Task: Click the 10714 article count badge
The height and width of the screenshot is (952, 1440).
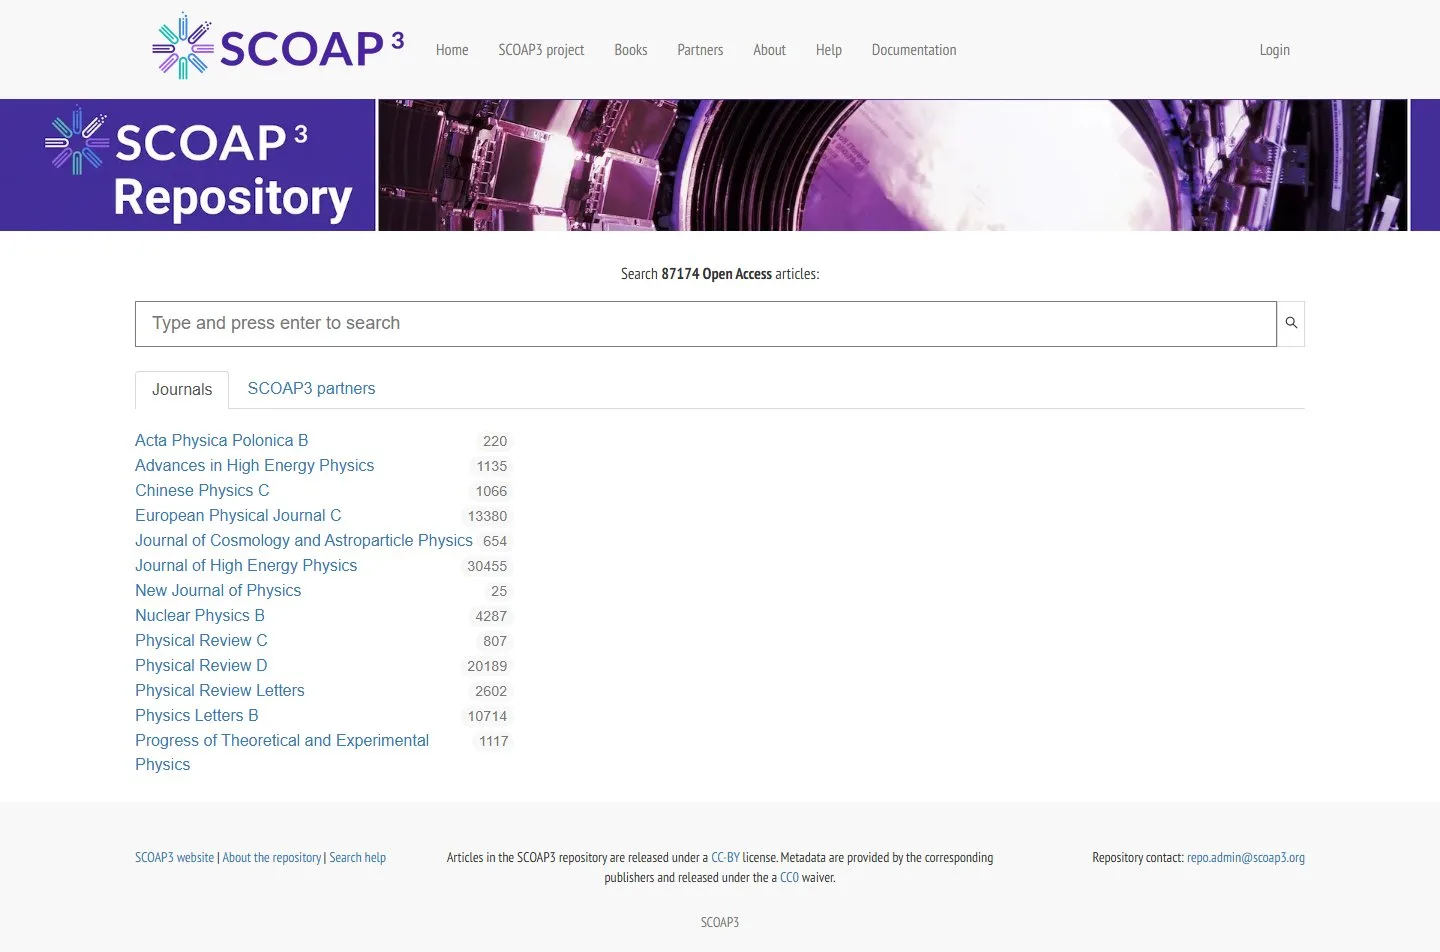Action: 488,716
